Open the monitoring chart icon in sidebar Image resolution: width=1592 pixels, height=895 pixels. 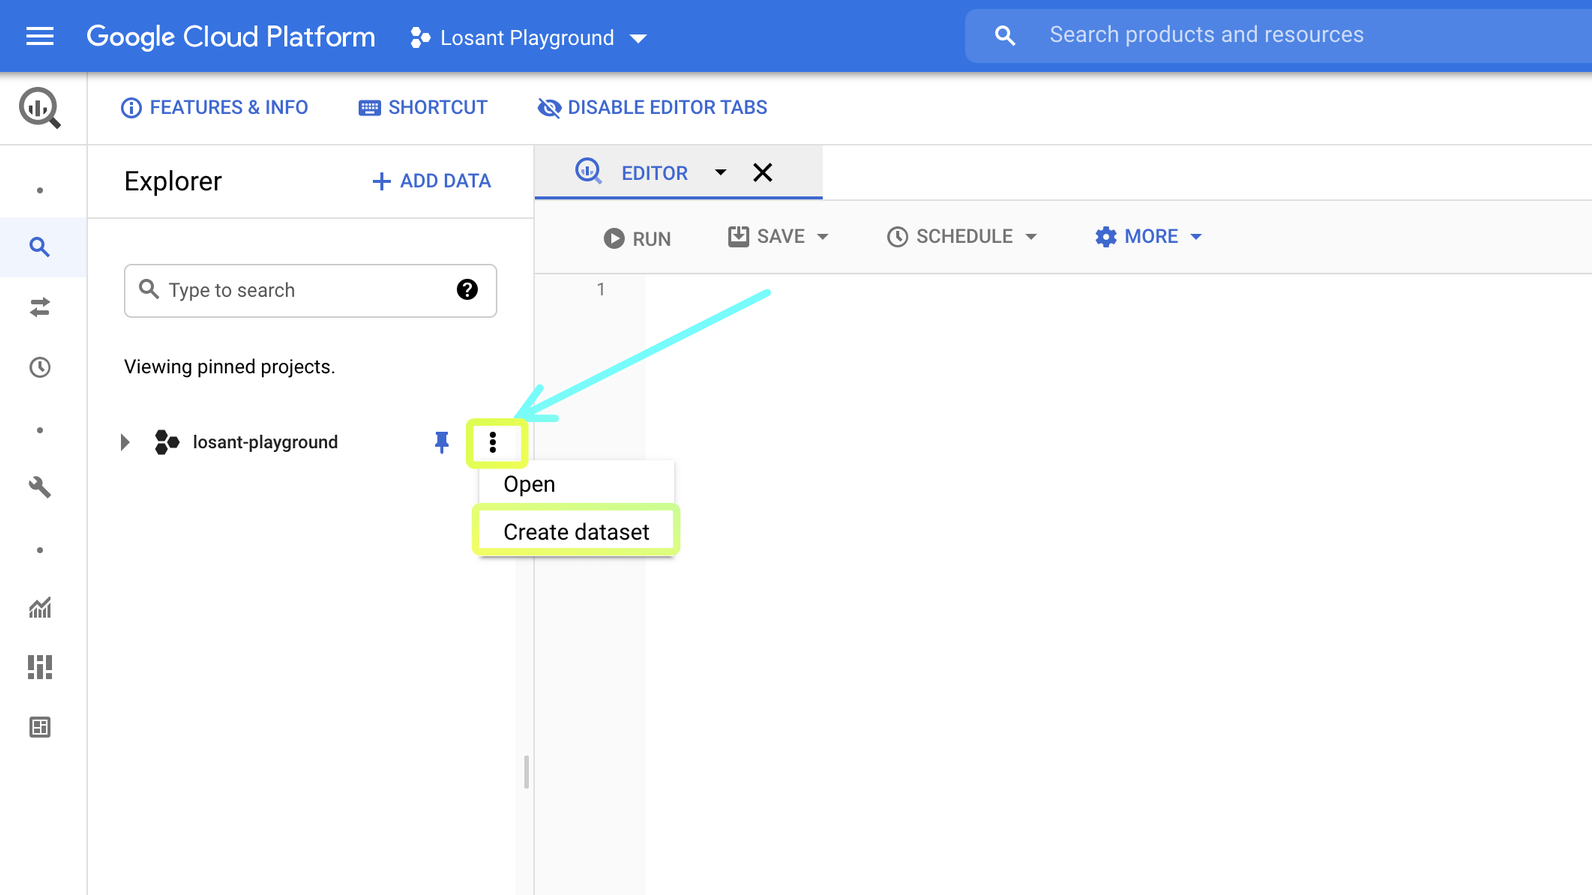click(x=40, y=607)
